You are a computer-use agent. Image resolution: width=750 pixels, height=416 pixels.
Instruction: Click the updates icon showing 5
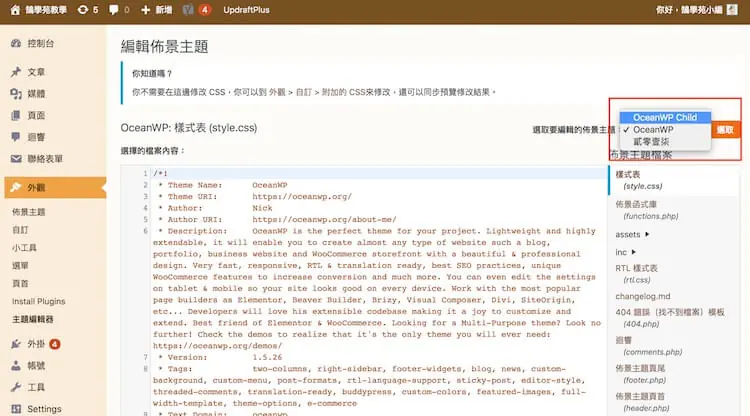[83, 10]
